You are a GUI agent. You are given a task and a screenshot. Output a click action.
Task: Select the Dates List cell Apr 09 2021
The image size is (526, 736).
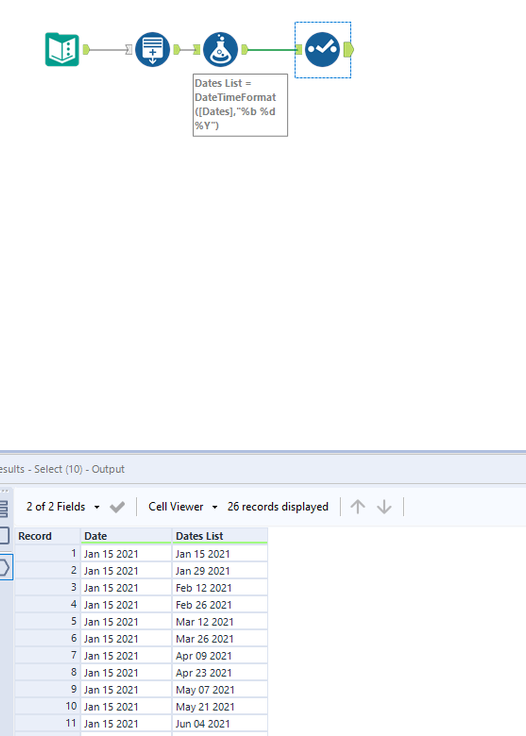(x=220, y=656)
